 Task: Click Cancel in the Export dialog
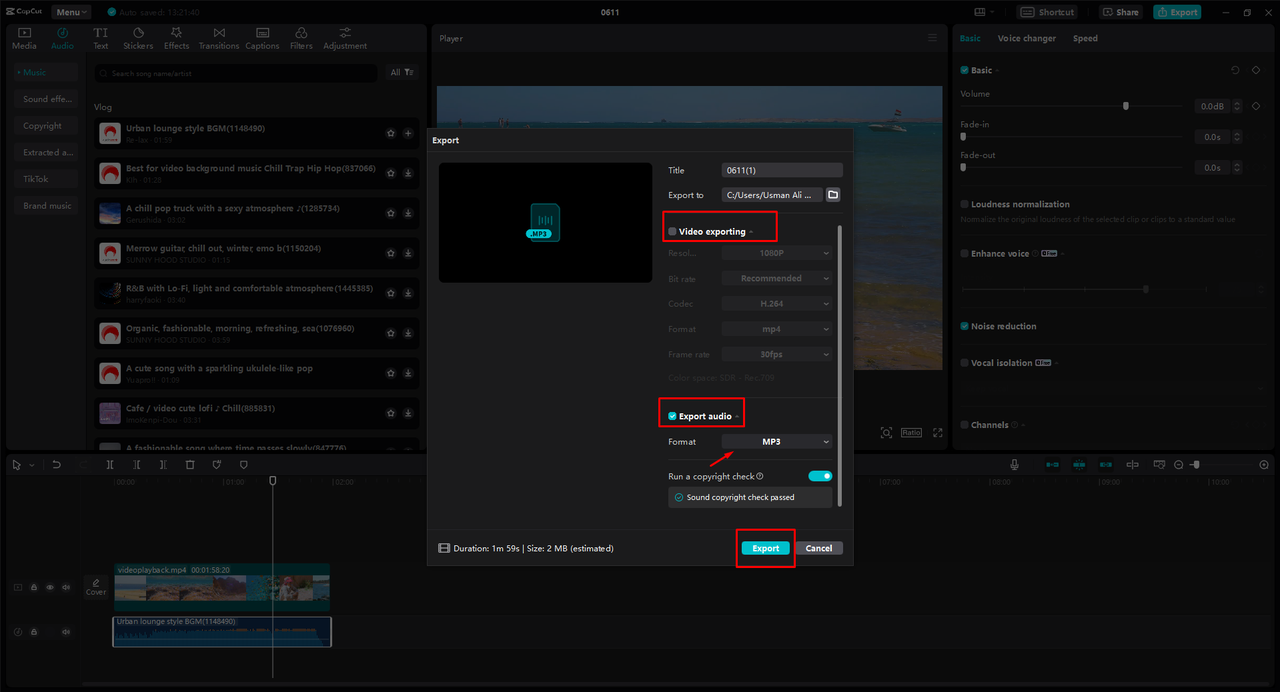pyautogui.click(x=819, y=548)
